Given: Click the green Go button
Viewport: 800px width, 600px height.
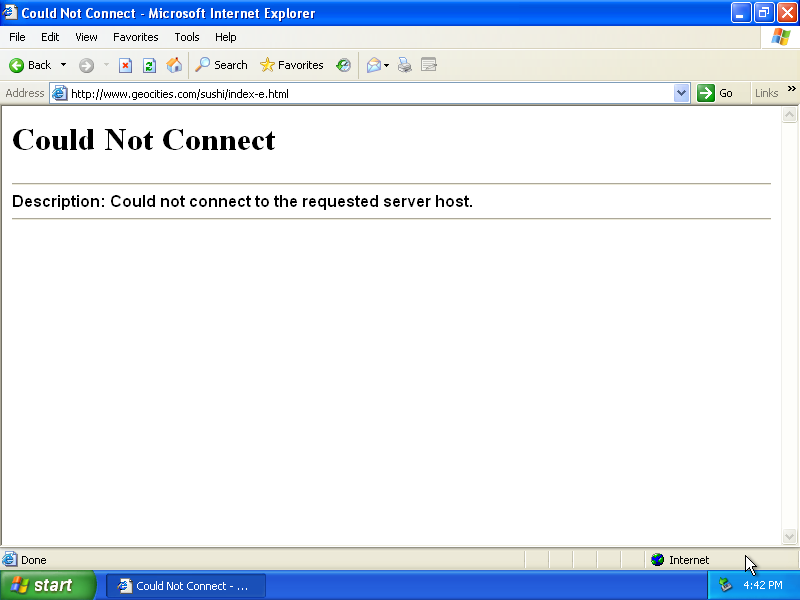Looking at the screenshot, I should coord(715,93).
